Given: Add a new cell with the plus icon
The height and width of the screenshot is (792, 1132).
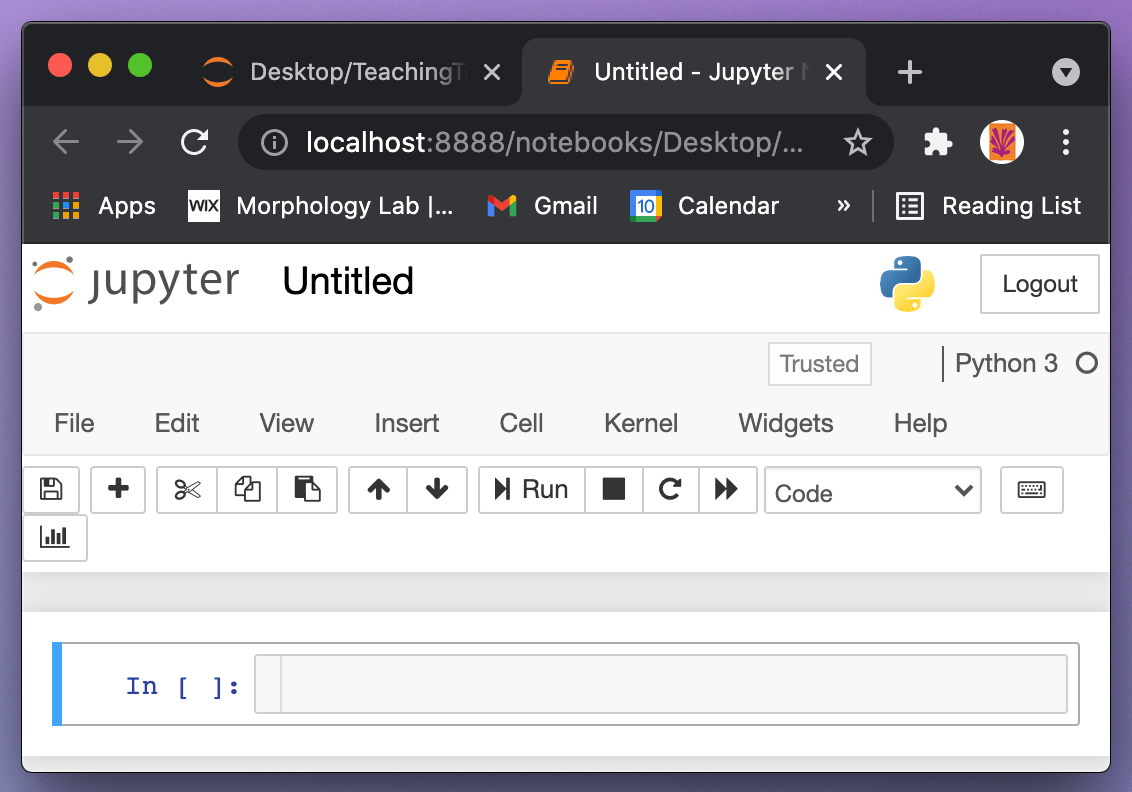Looking at the screenshot, I should 118,490.
